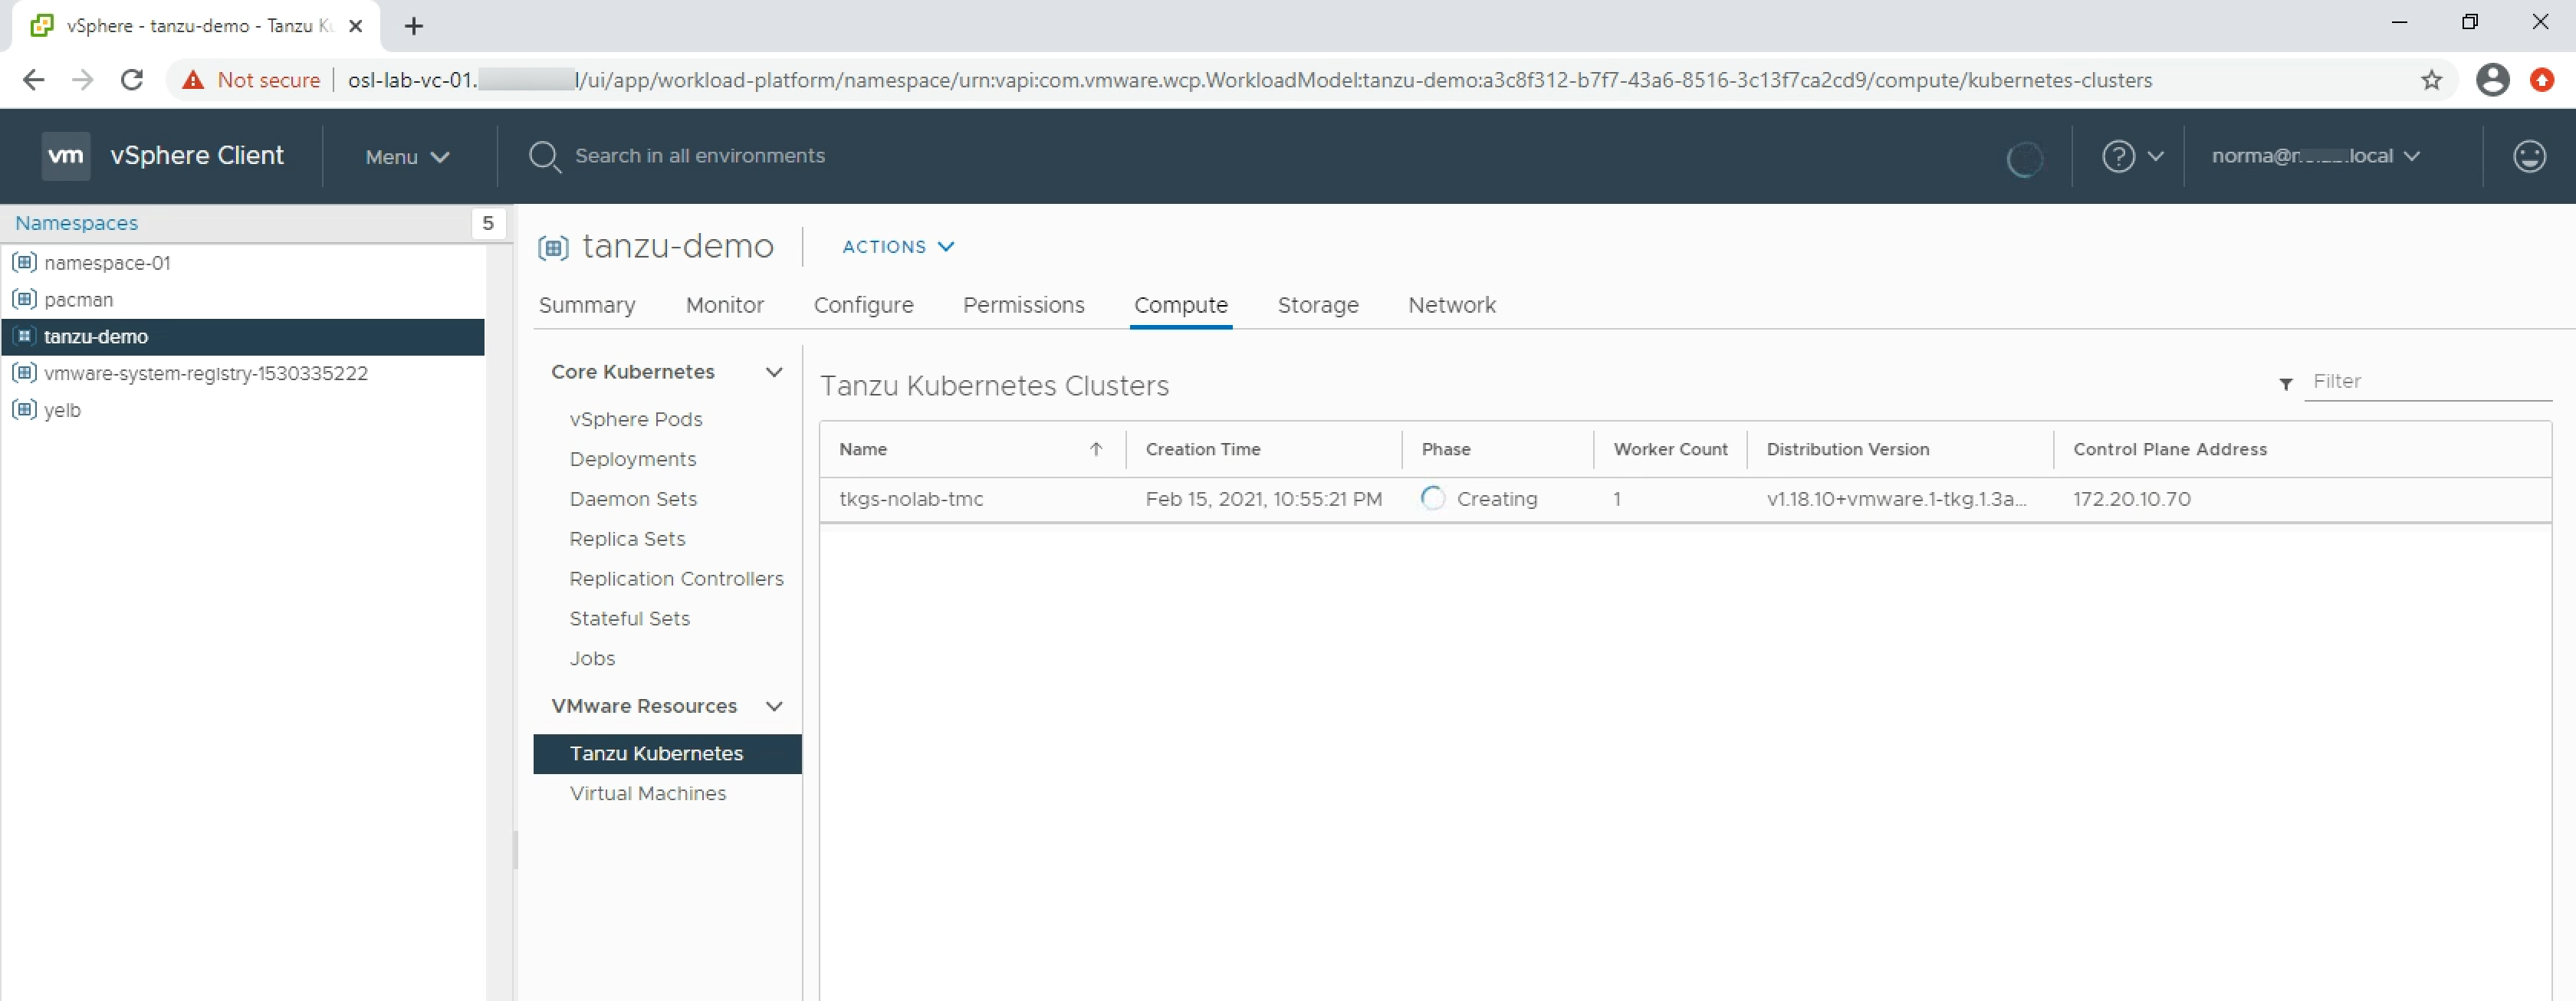Viewport: 2576px width, 1001px height.
Task: Open a new browser tab
Action: click(x=414, y=26)
